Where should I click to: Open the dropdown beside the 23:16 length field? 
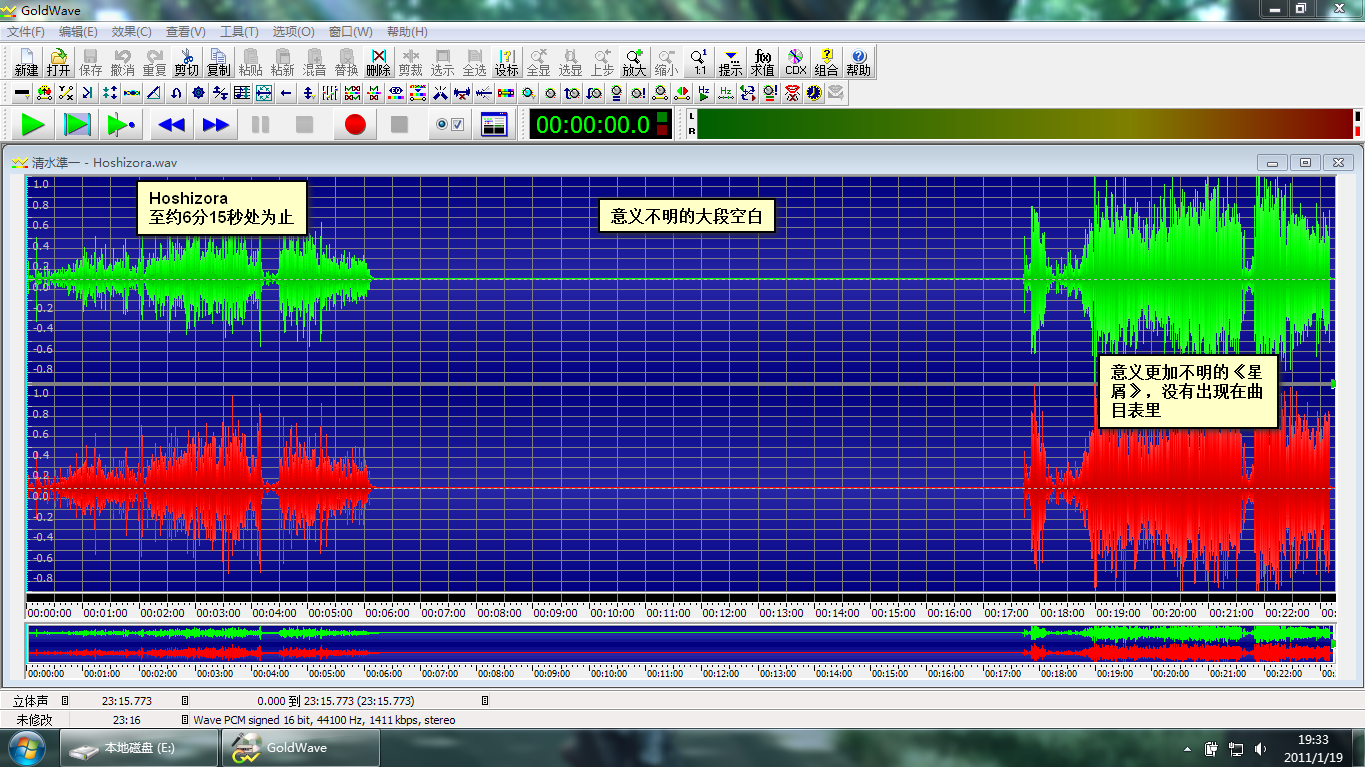[184, 720]
